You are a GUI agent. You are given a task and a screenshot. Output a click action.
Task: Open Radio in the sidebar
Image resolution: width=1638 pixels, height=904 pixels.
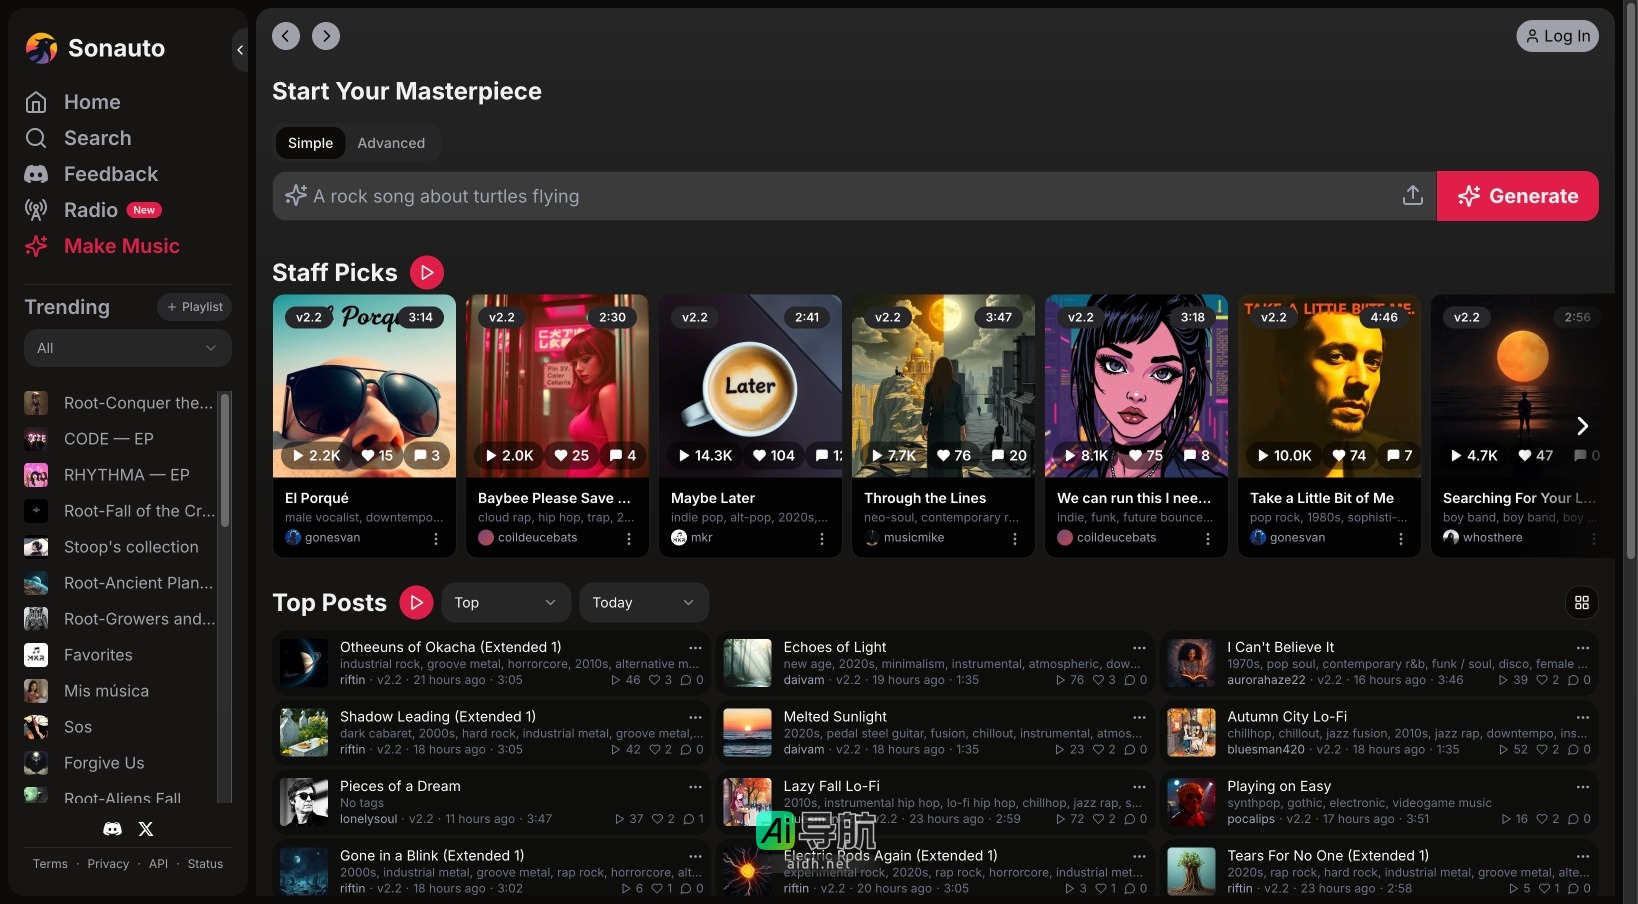tap(91, 210)
